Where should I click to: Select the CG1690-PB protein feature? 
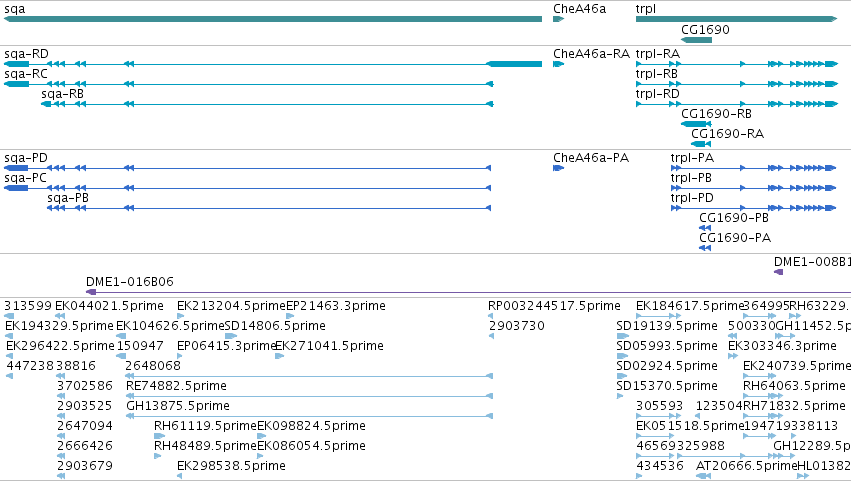click(x=705, y=228)
